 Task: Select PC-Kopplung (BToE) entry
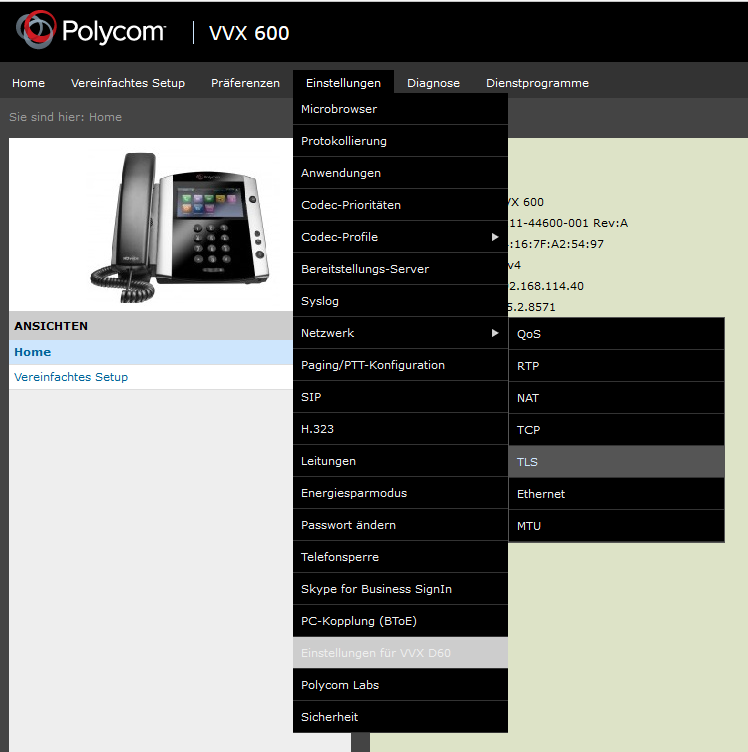(400, 621)
